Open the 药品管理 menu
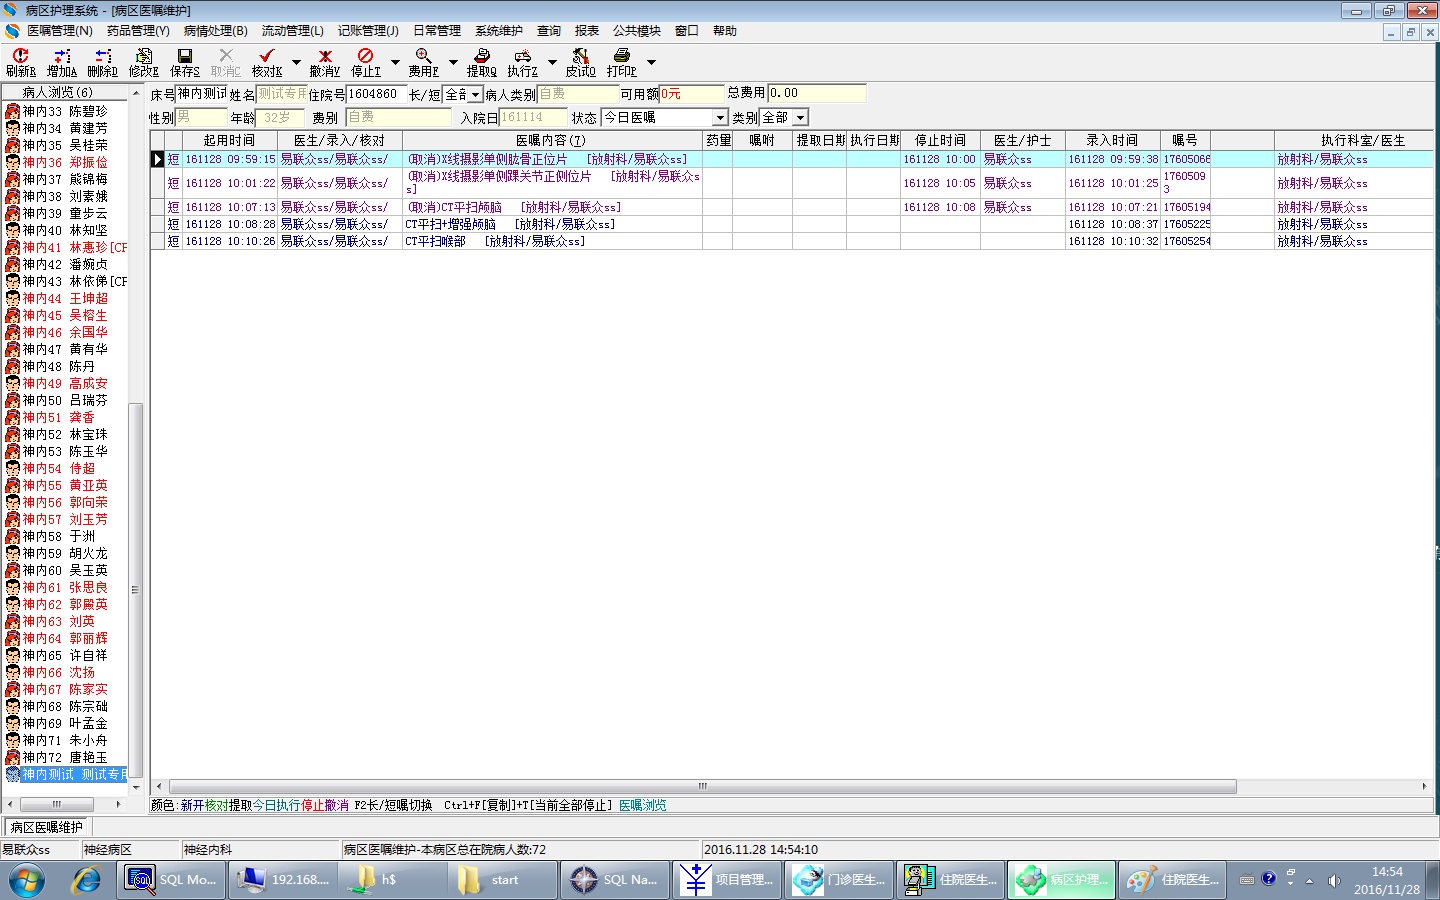 pyautogui.click(x=138, y=31)
